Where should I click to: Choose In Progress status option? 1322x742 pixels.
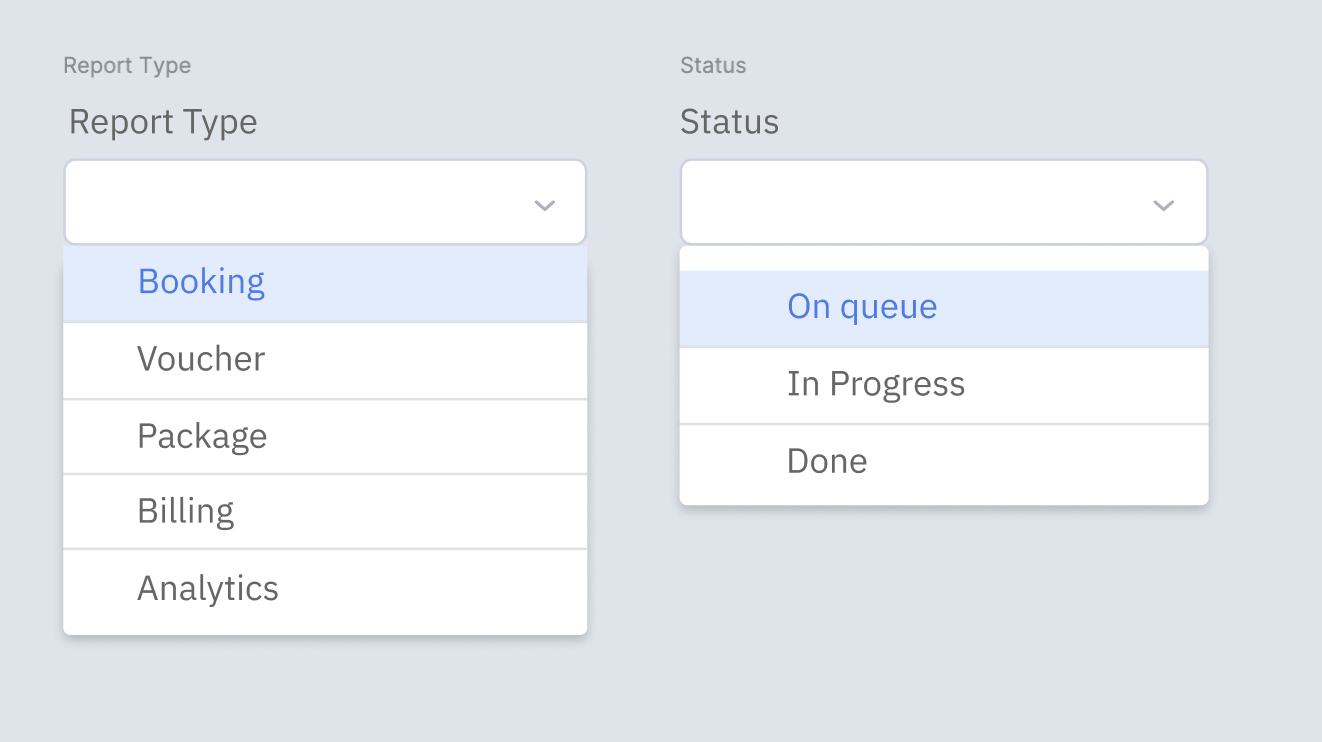point(876,385)
